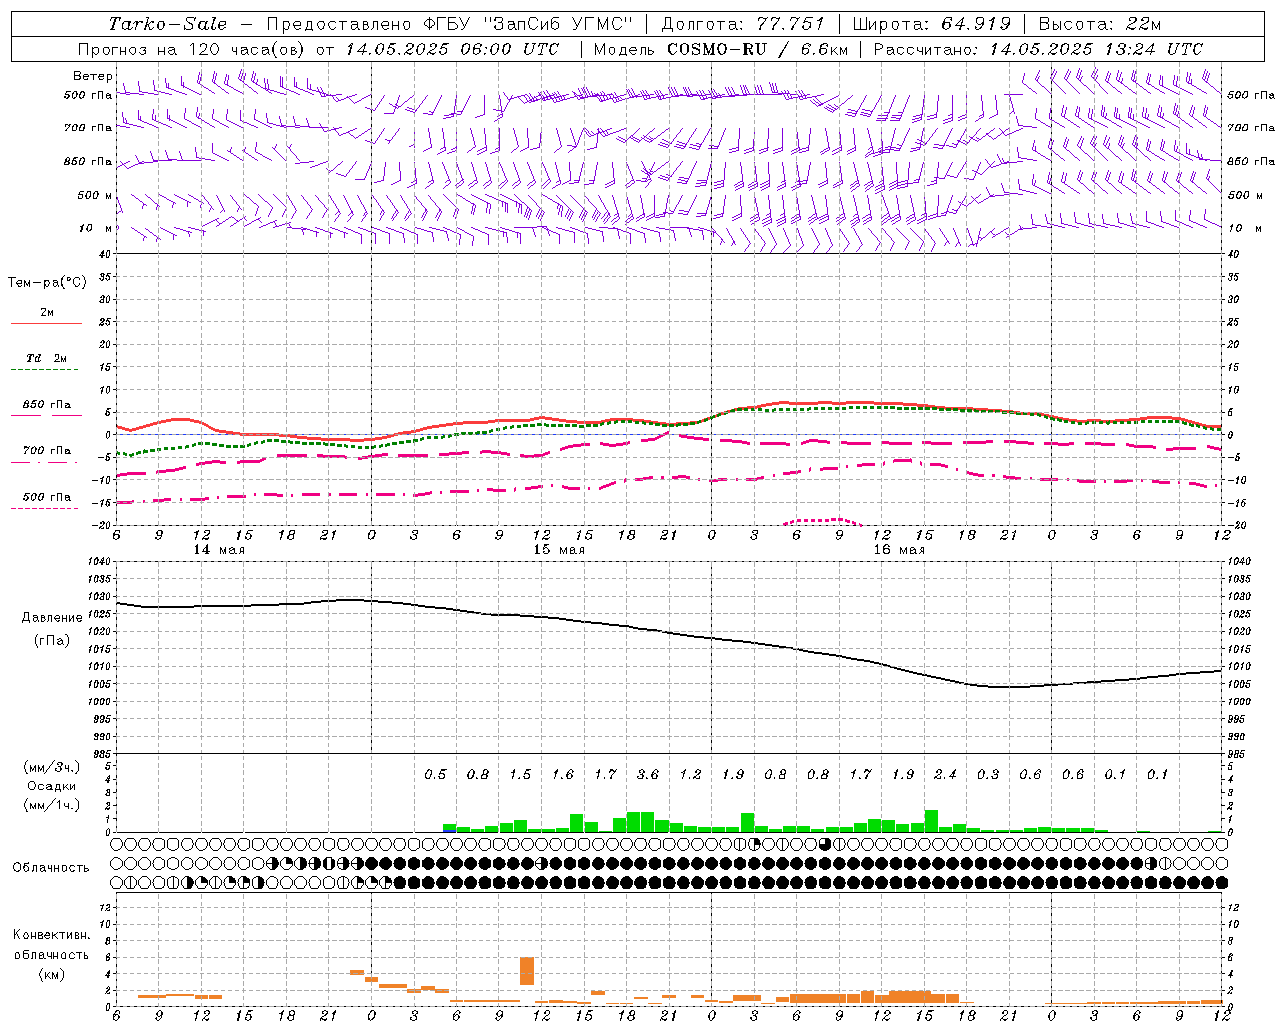Click the 1.5 precipitation amount
The image size is (1280, 1024).
(x=520, y=775)
